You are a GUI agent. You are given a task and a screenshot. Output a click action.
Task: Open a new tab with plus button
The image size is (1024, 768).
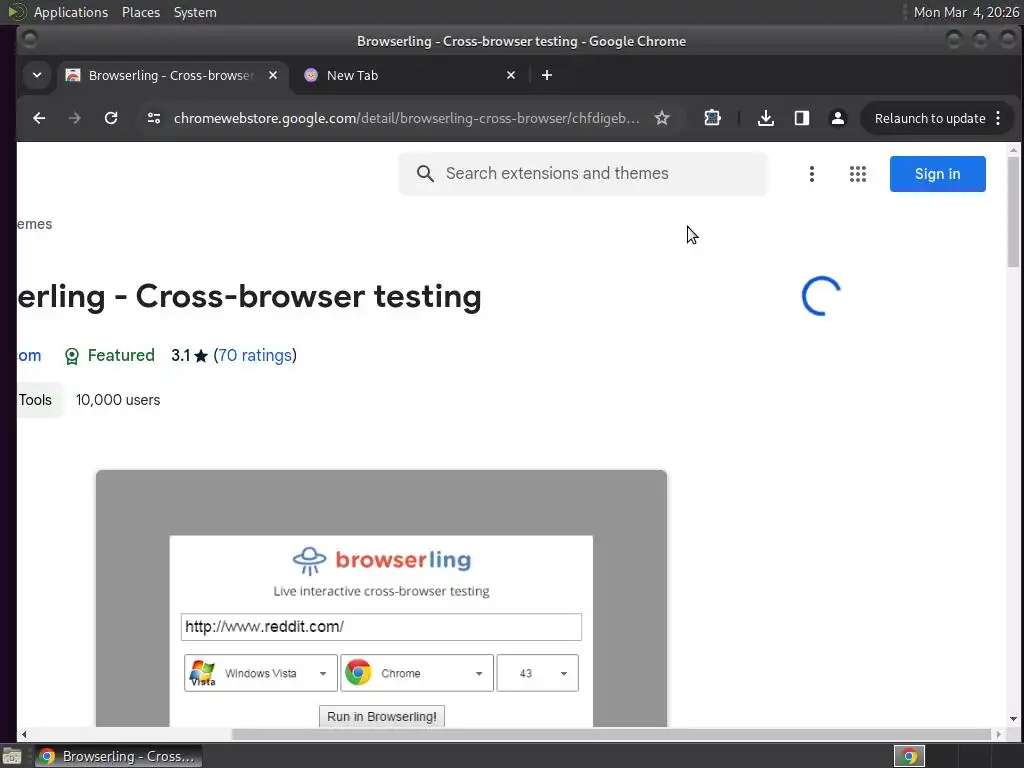tap(547, 76)
